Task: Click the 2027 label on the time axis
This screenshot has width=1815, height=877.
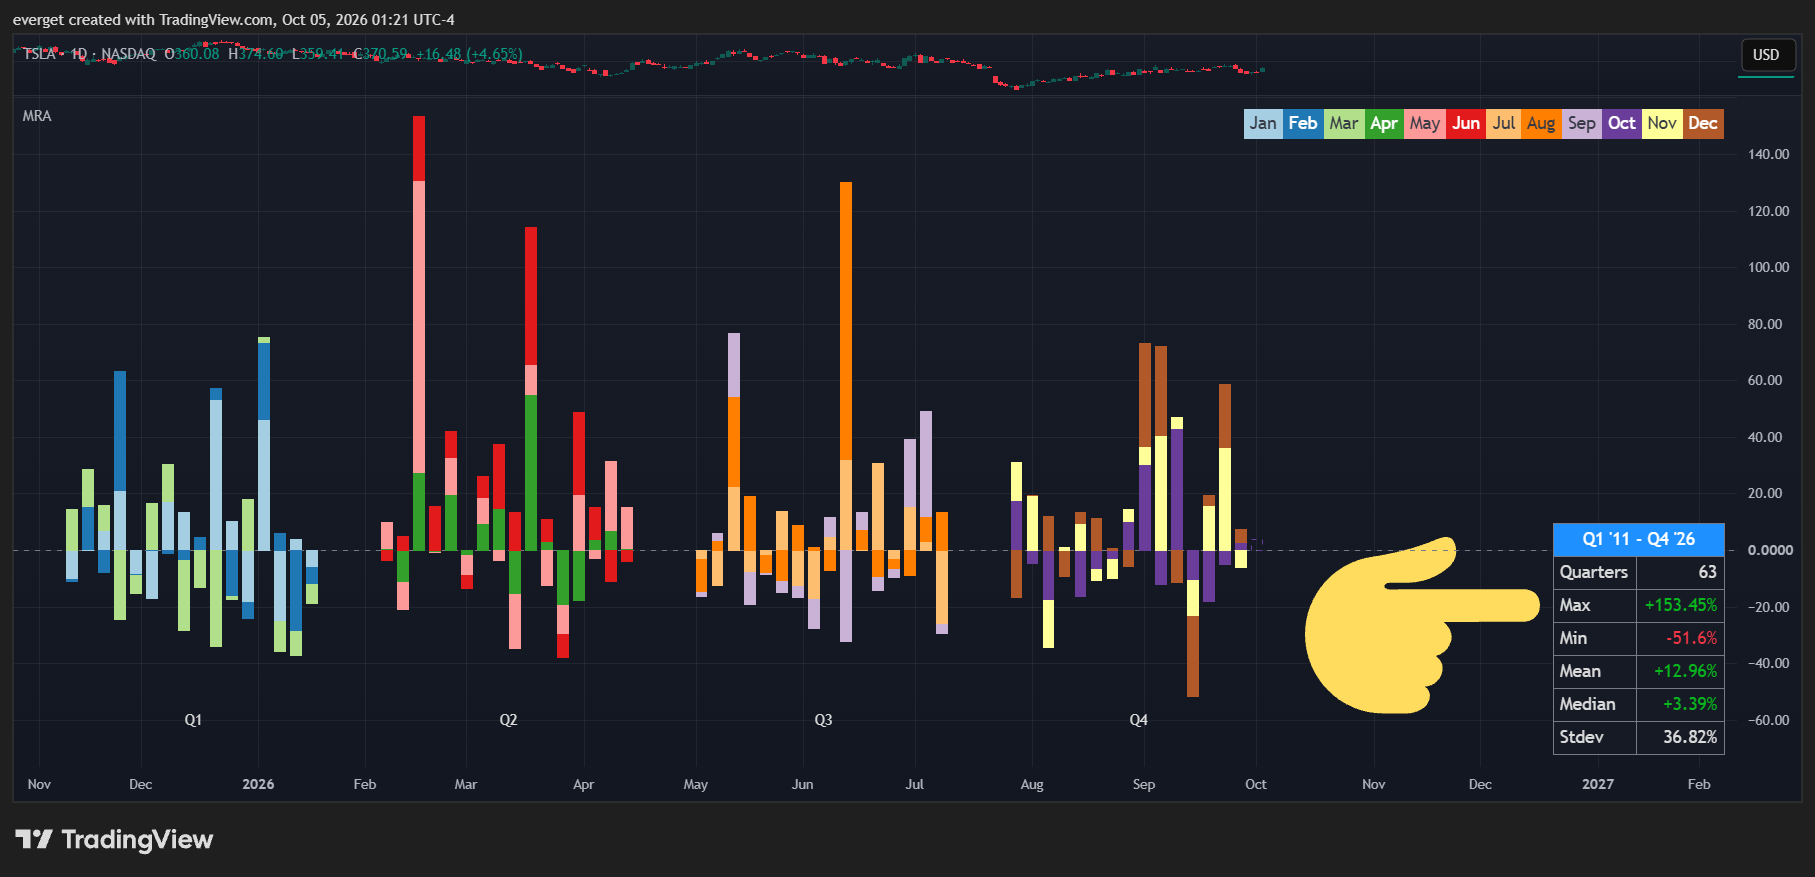Action: point(1598,784)
